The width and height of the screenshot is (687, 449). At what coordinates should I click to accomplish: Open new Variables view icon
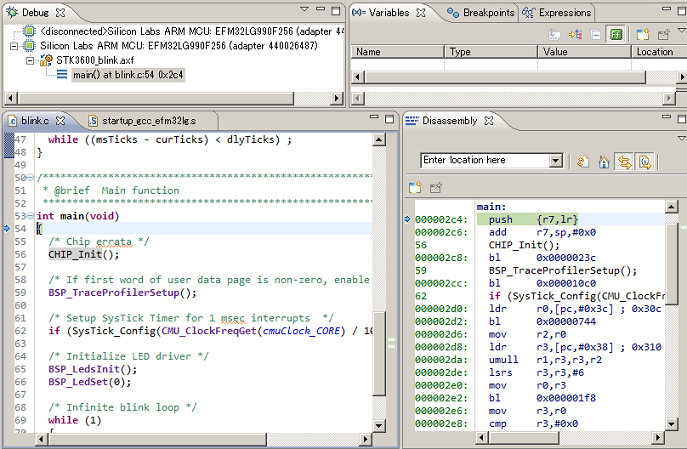pyautogui.click(x=643, y=34)
